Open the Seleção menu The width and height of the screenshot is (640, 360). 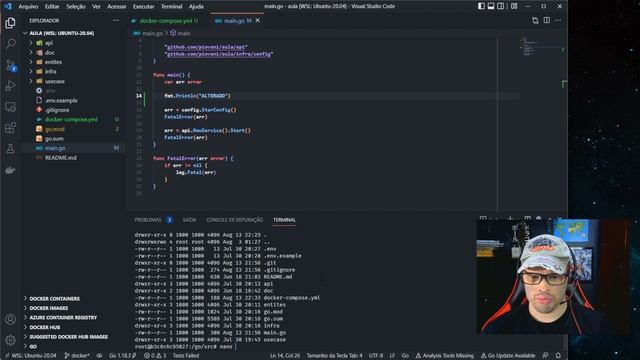click(x=76, y=6)
